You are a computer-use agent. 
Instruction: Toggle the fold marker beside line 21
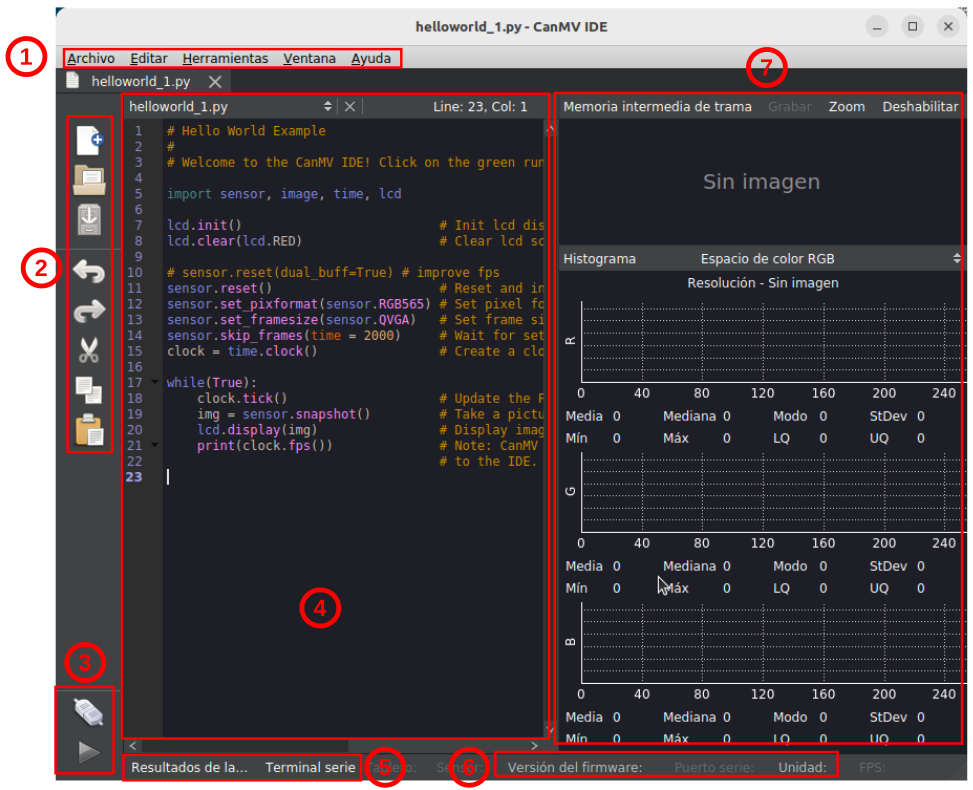(x=155, y=445)
